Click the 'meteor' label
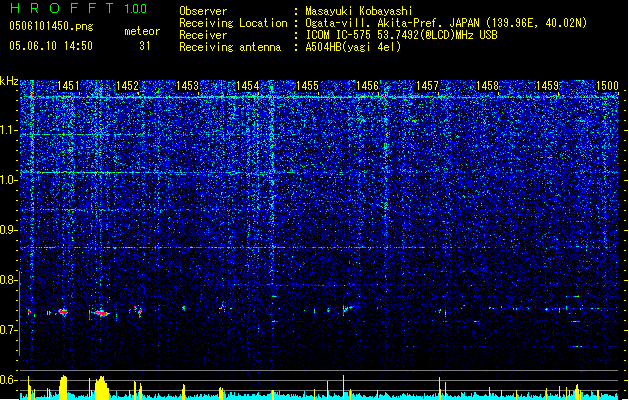Screen dimensions: 629x400 tap(142, 31)
